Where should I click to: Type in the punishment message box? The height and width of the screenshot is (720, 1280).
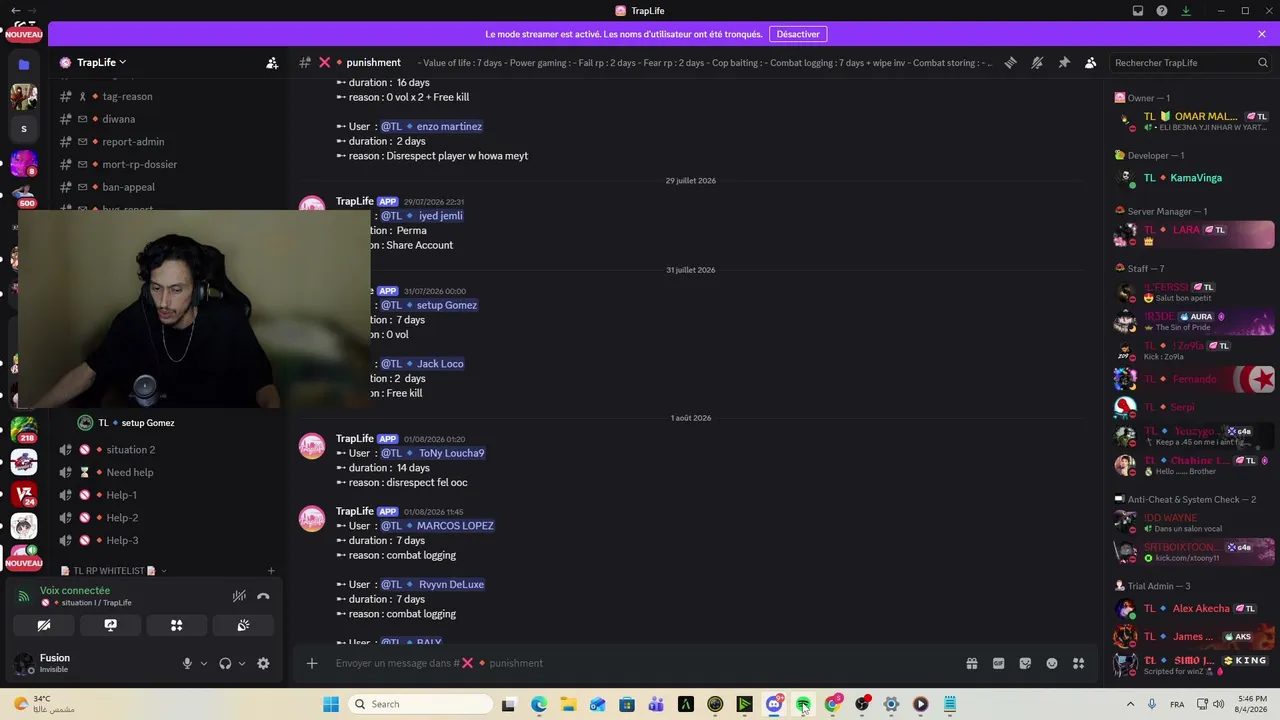(640, 663)
